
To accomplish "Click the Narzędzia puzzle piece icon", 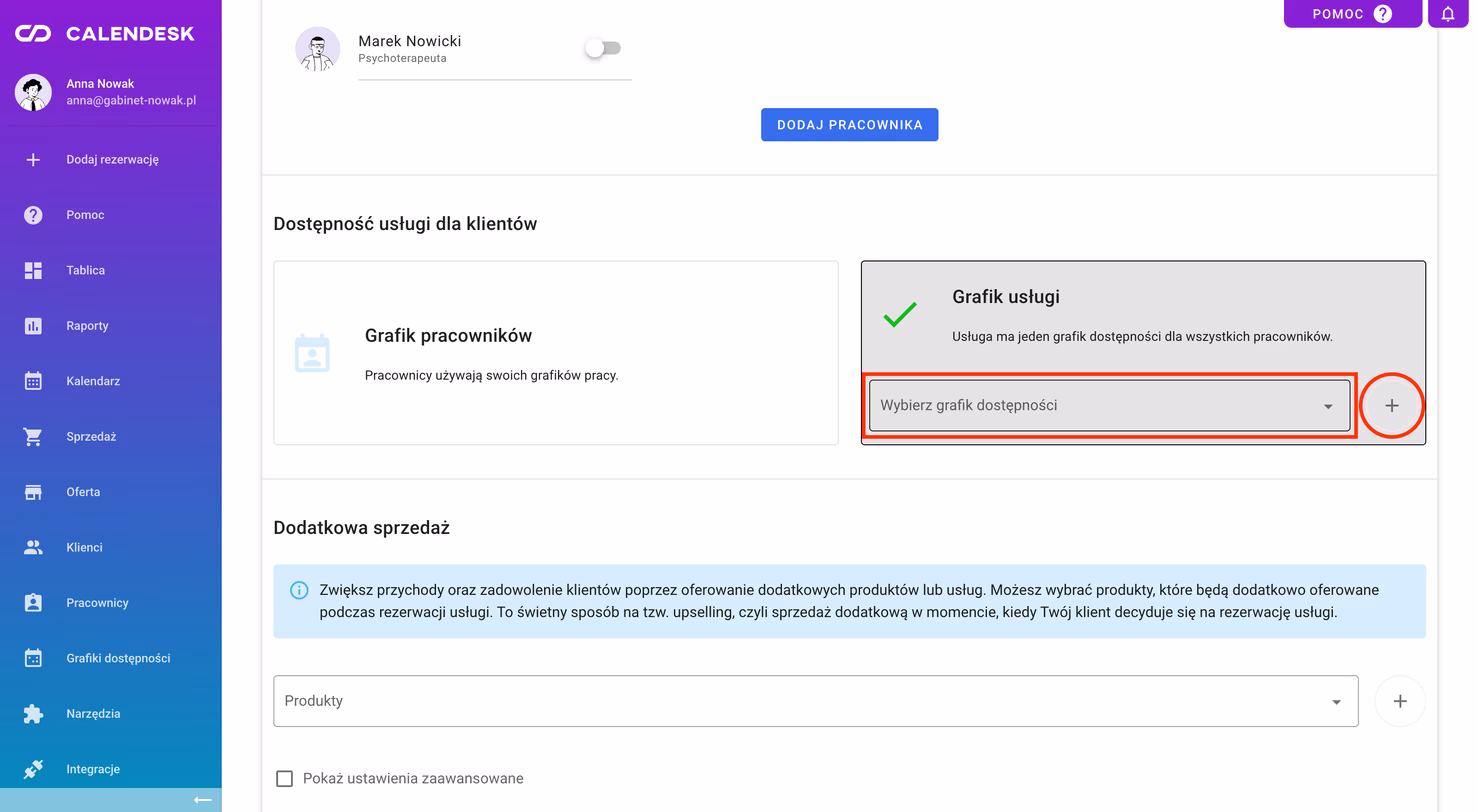I will coord(33,714).
